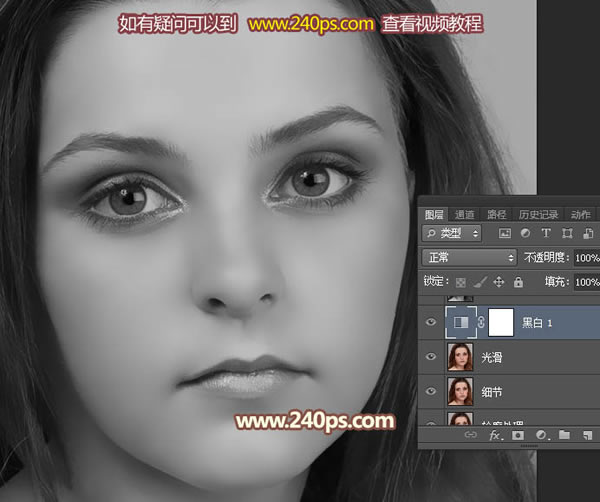This screenshot has height=502, width=600.
Task: Create a new layer icon
Action: 587,435
